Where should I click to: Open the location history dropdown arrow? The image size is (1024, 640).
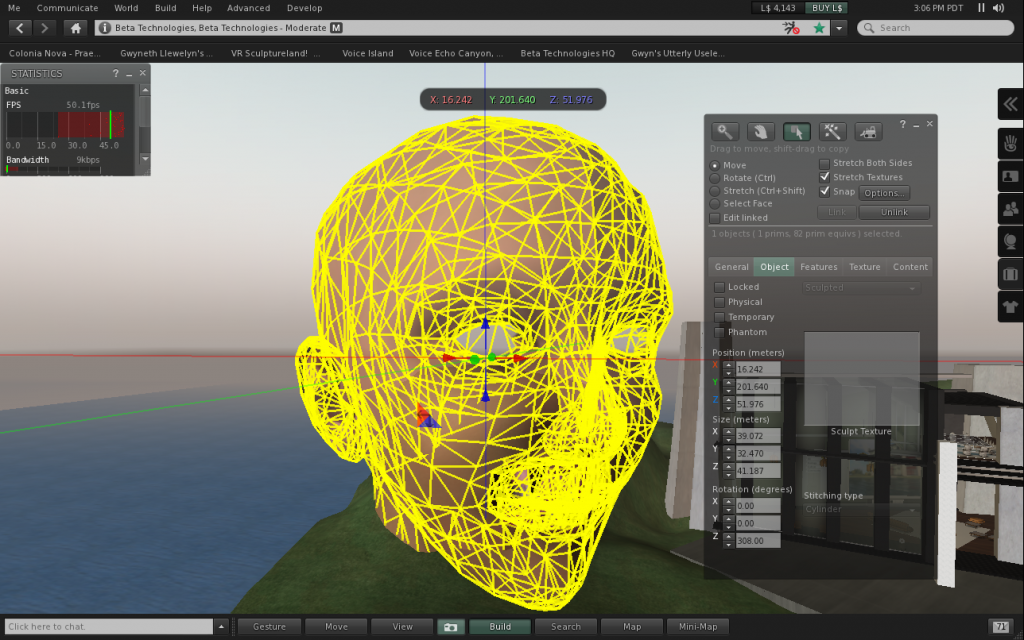coord(839,28)
